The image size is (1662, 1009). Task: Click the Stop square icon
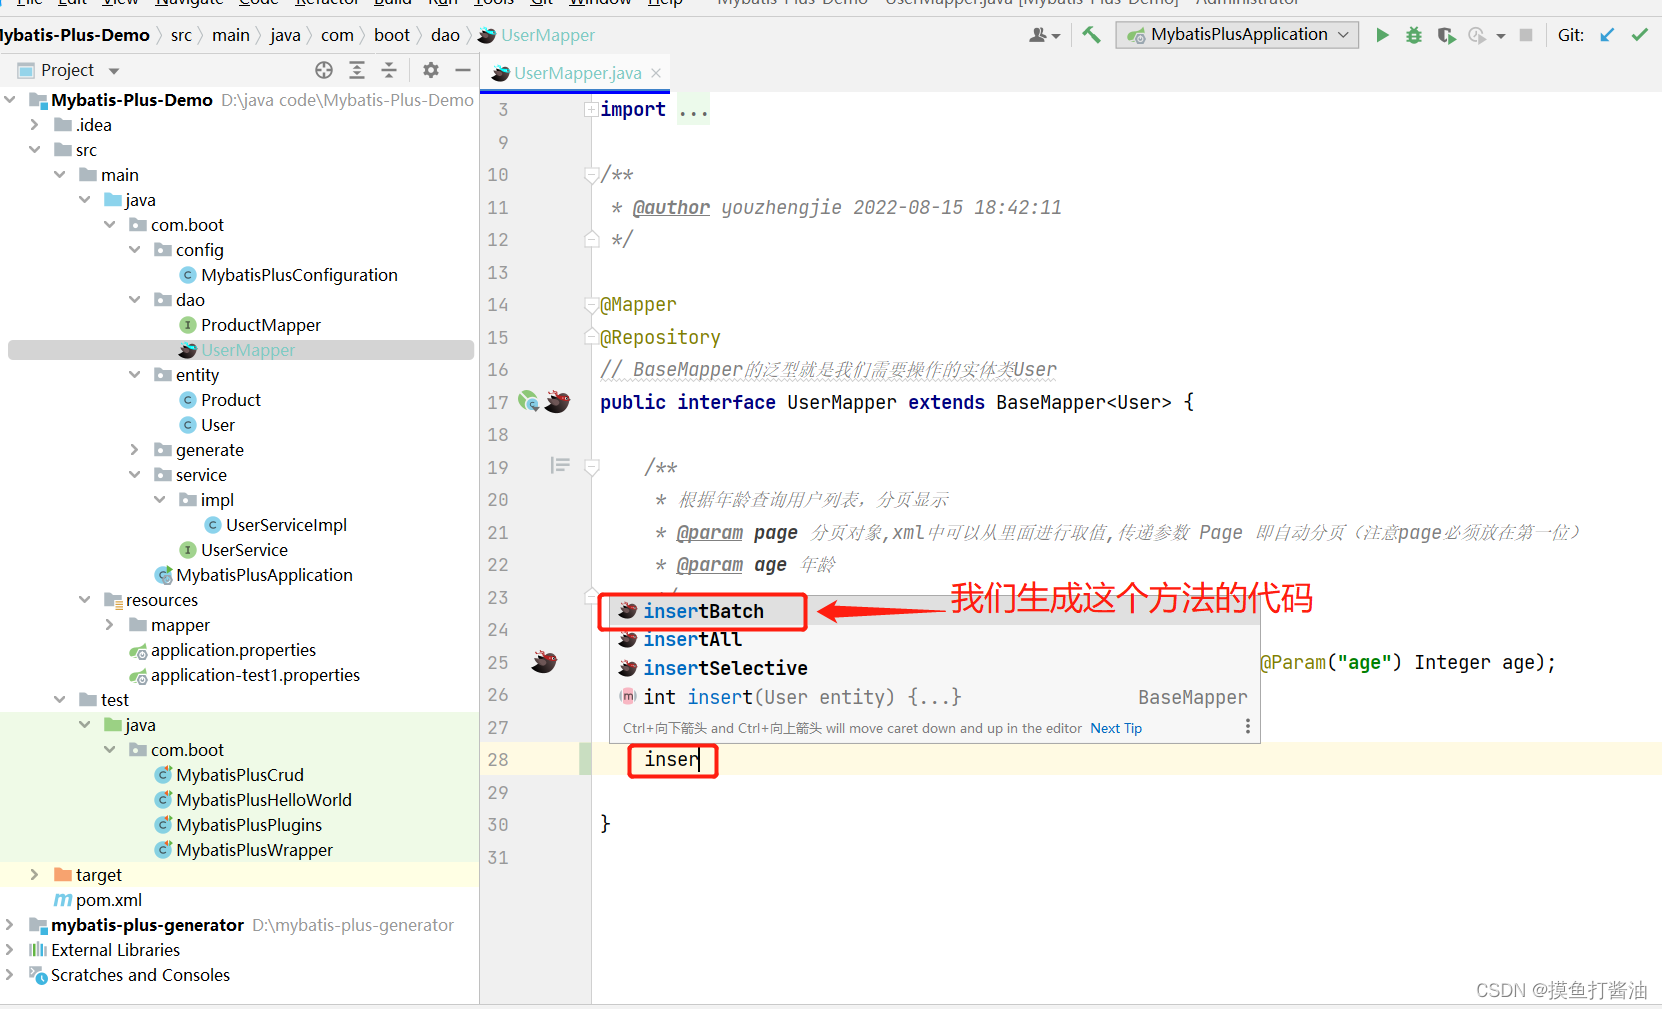[1526, 35]
